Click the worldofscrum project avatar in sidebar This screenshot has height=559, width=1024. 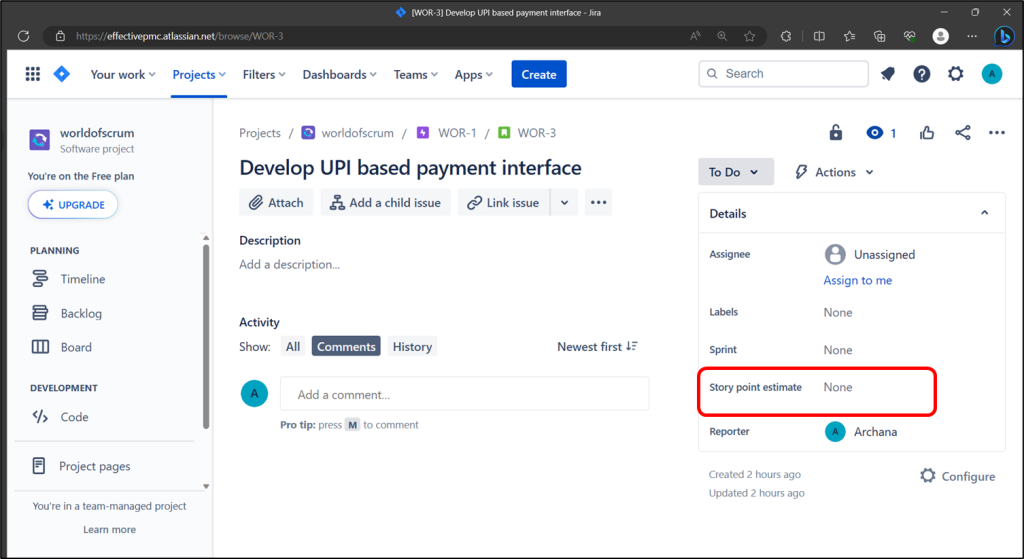pos(40,140)
